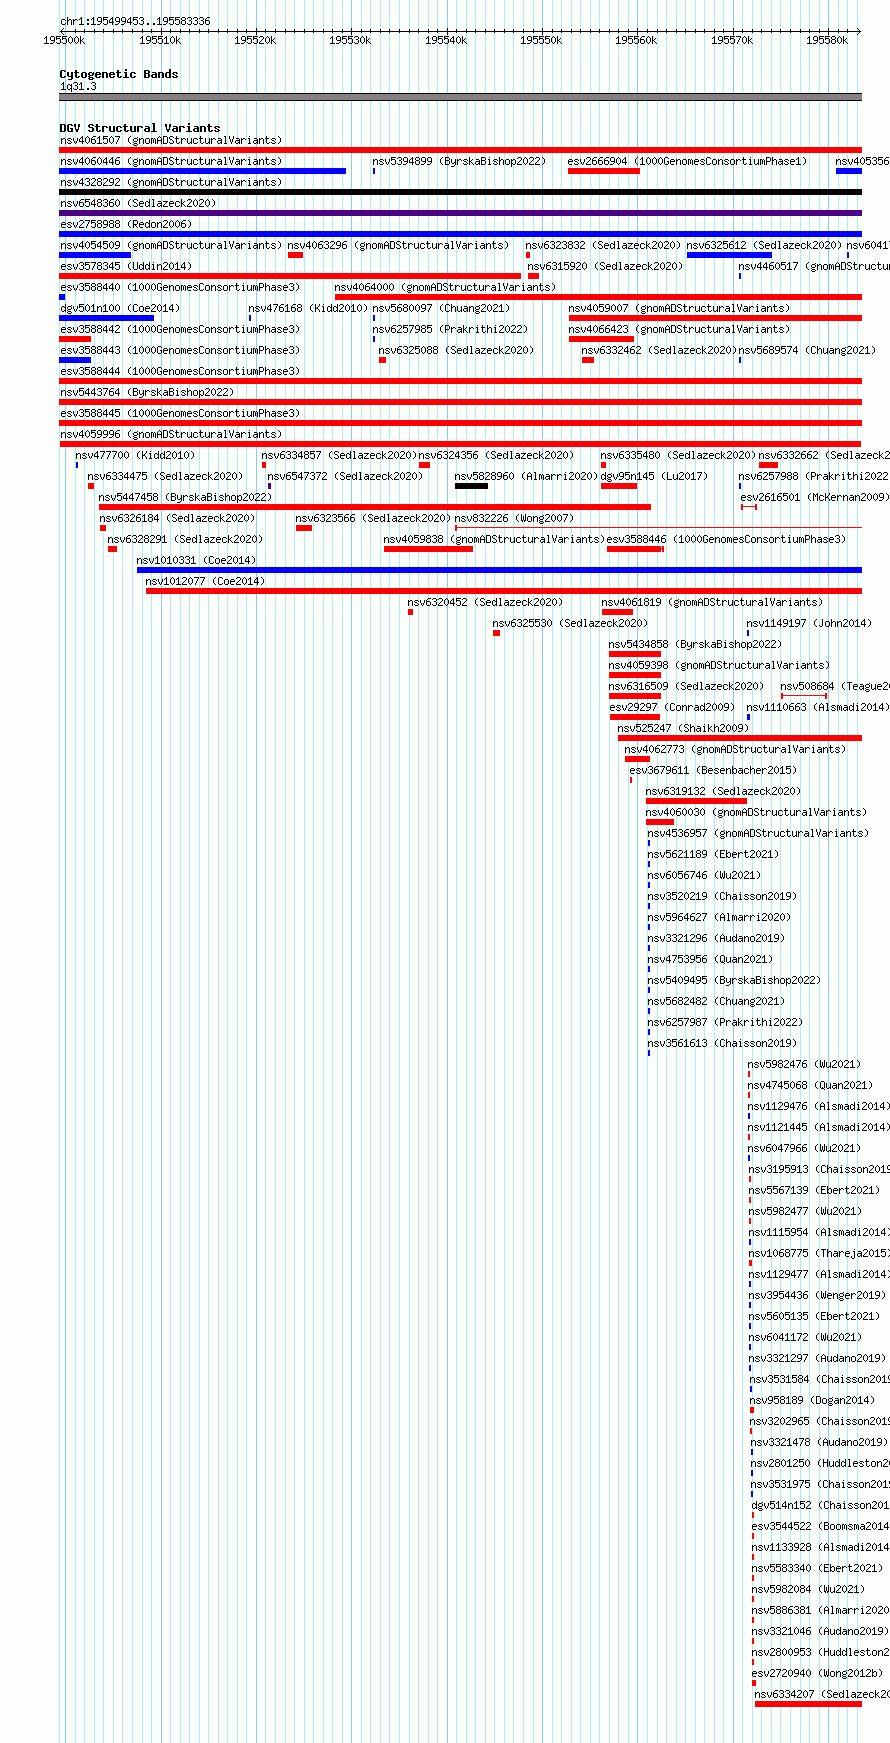Viewport: 890px width, 1743px height.
Task: Click nsv4059838 gnomAD variant label
Action: pyautogui.click(x=494, y=539)
